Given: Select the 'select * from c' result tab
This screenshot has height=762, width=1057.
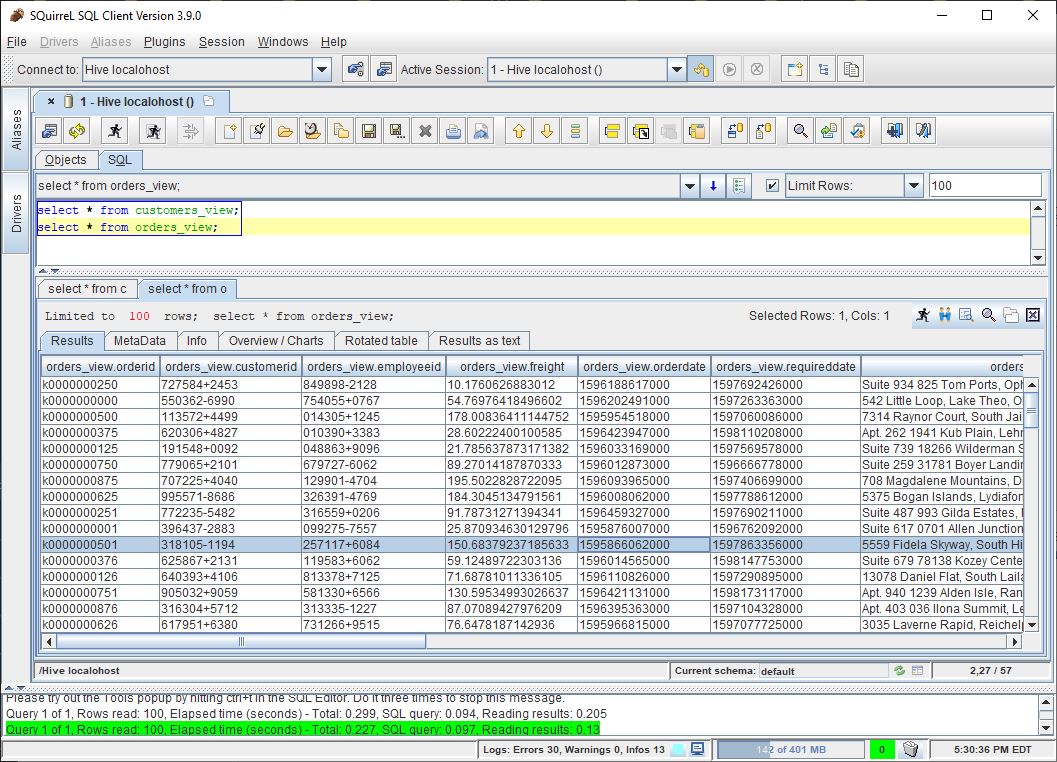Looking at the screenshot, I should (87, 289).
